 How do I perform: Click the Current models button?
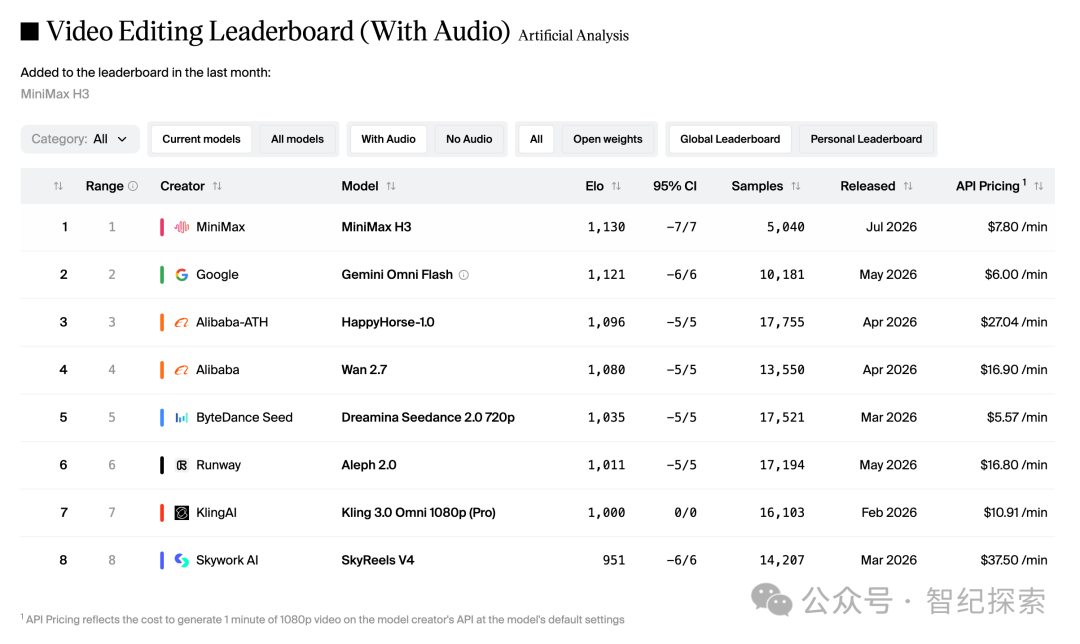201,139
